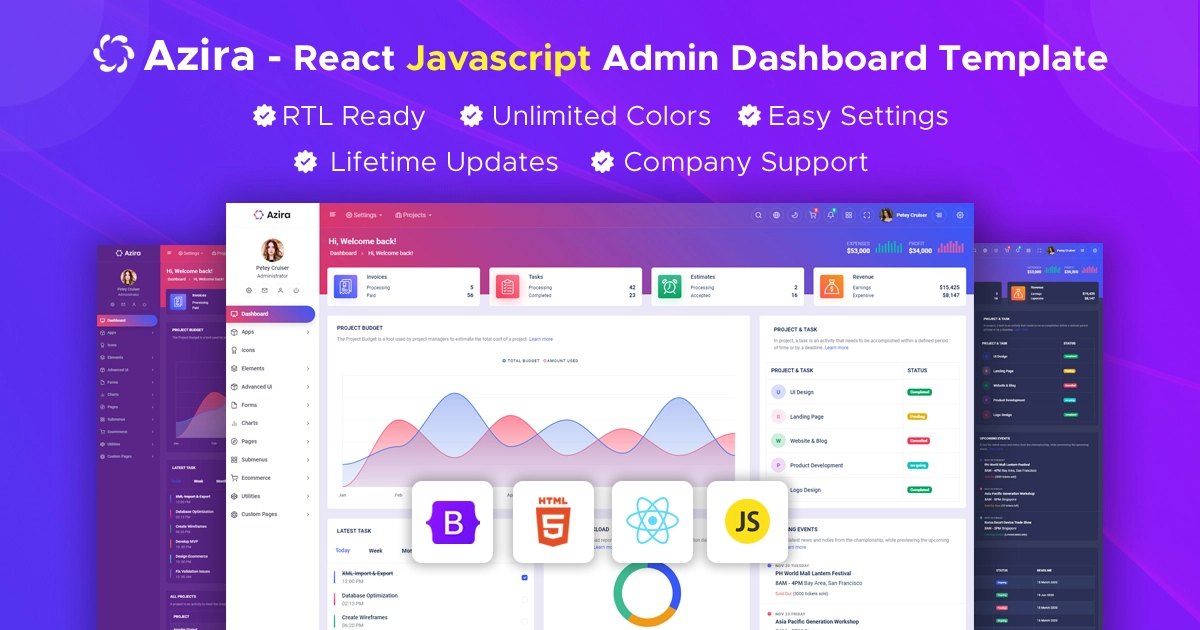This screenshot has width=1200, height=630.
Task: Expand the Submenus sidebar chevron
Action: coord(308,459)
